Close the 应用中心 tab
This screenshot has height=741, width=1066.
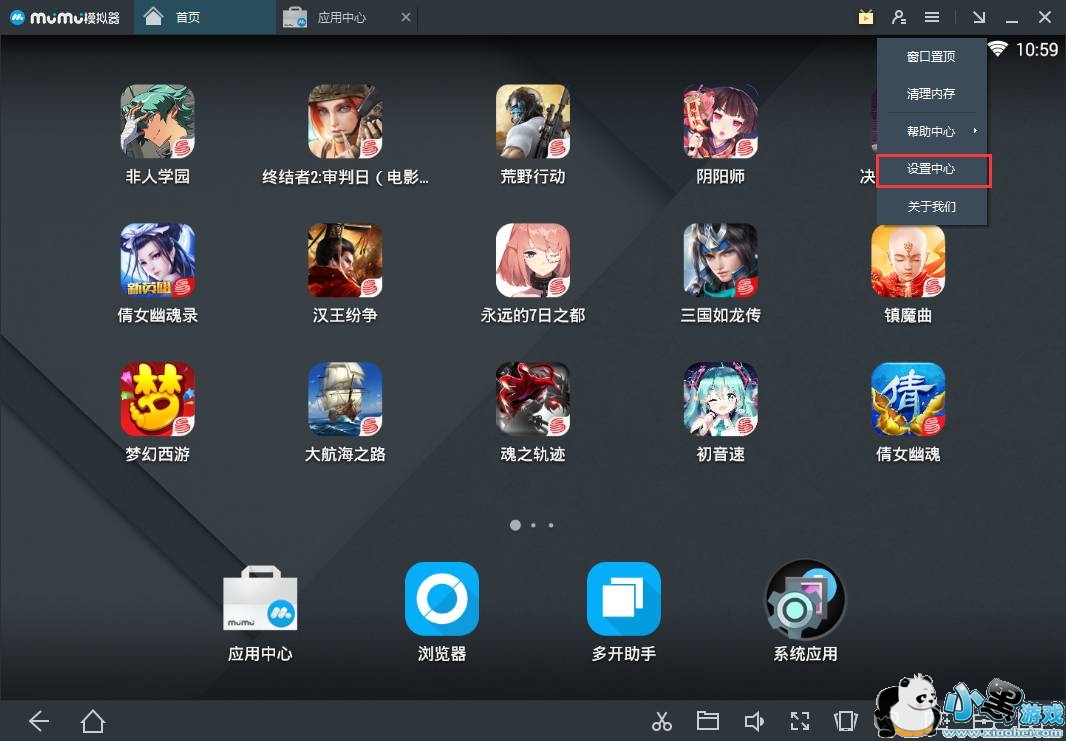406,17
